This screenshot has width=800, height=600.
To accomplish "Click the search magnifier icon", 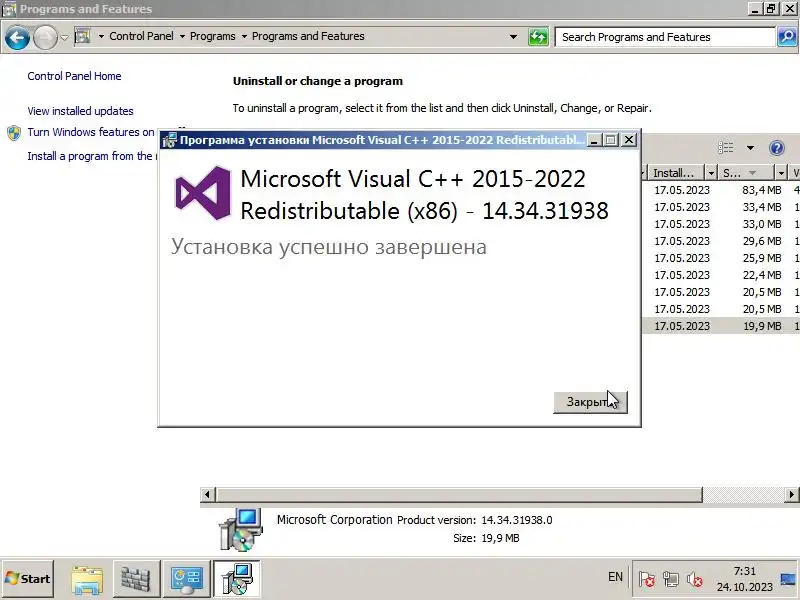I will click(787, 37).
